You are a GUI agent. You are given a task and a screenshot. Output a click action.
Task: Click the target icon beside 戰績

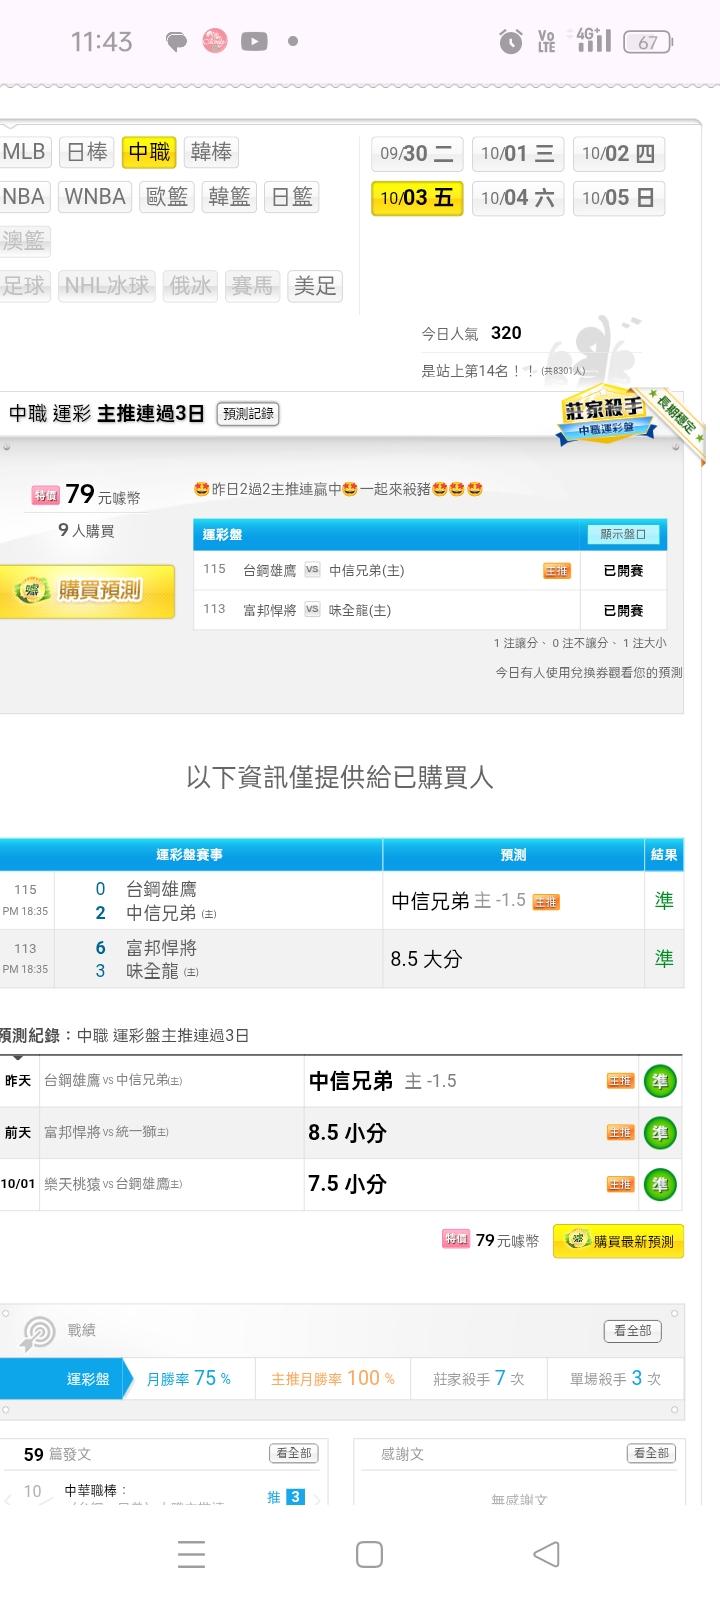(x=38, y=1332)
